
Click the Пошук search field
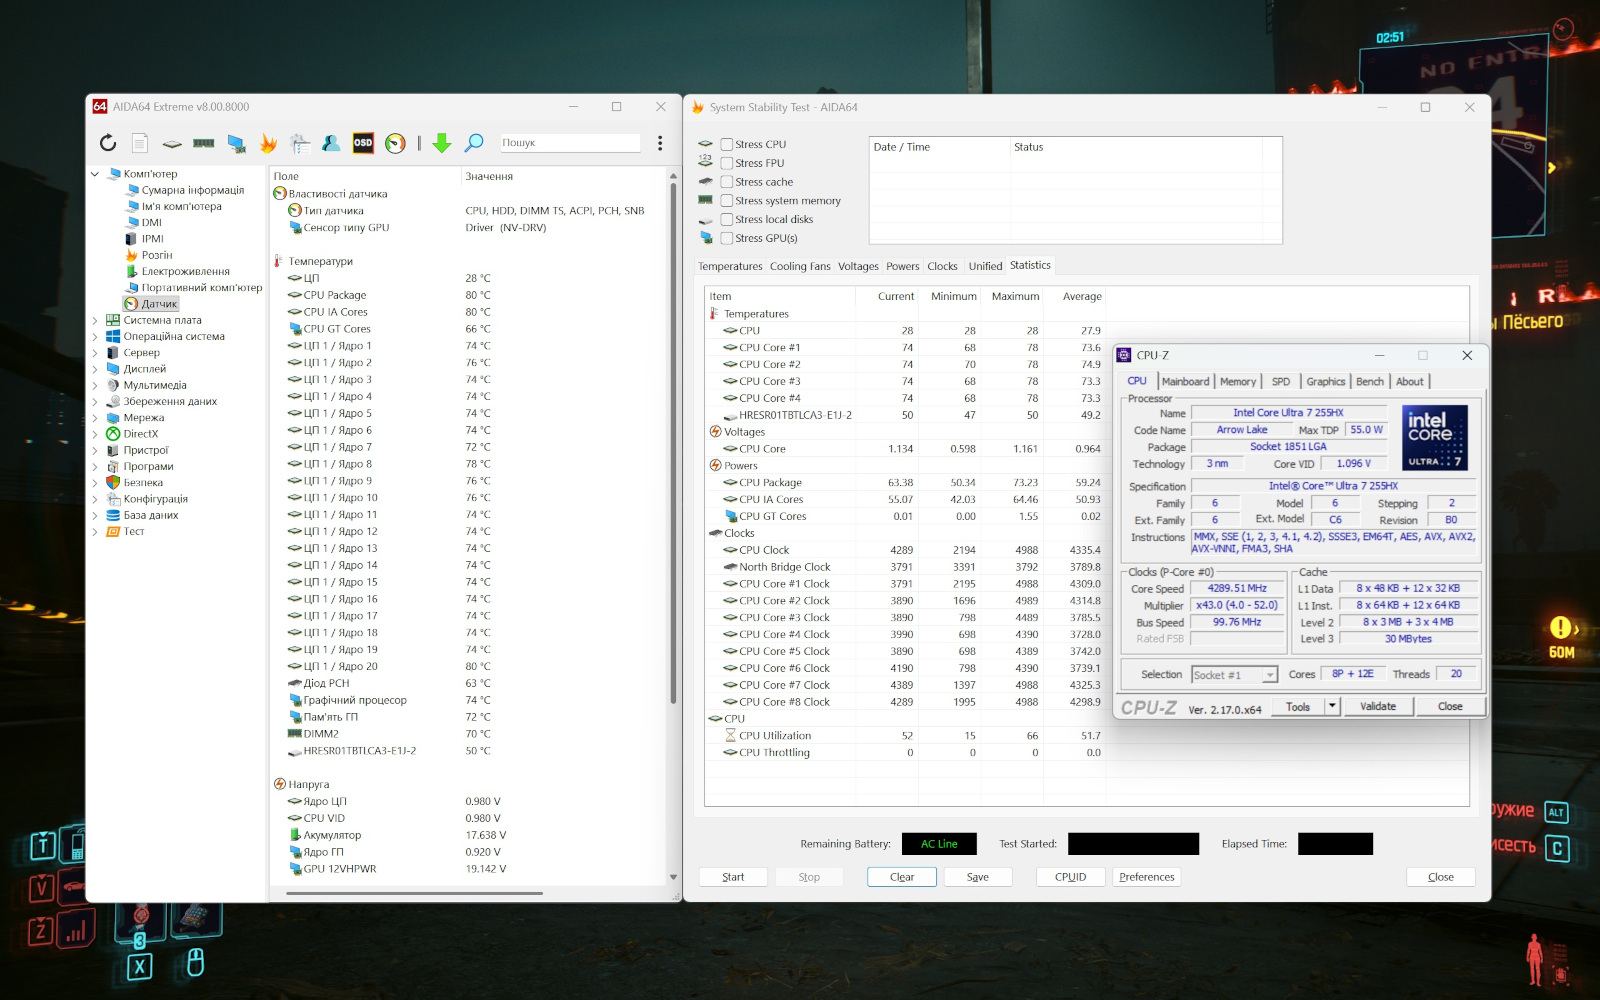coord(570,143)
